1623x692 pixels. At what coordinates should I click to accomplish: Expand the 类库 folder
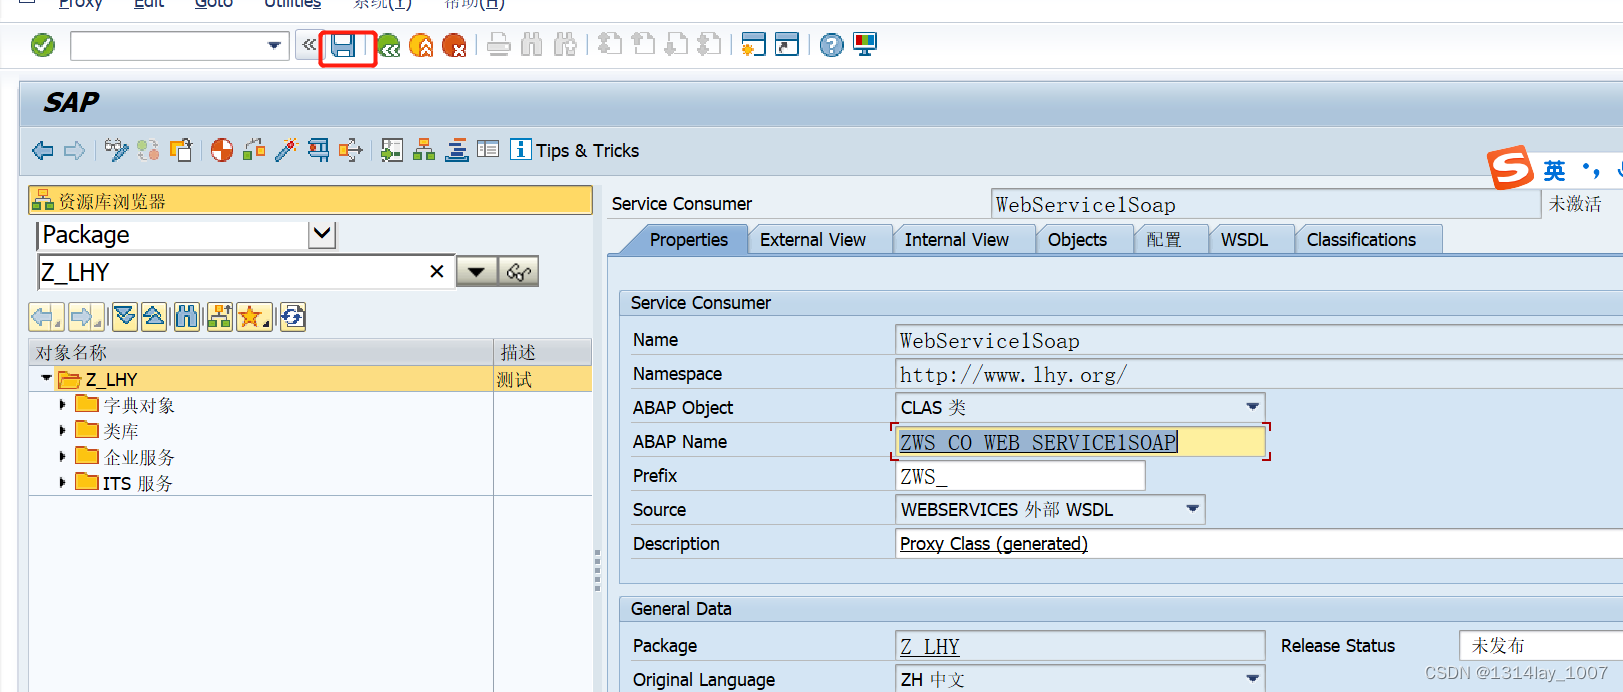tap(62, 431)
